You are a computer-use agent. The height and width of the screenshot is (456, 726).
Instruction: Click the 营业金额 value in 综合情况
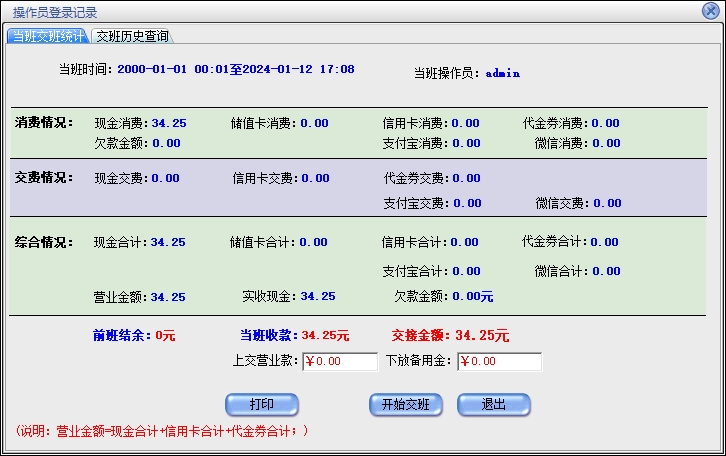168,297
